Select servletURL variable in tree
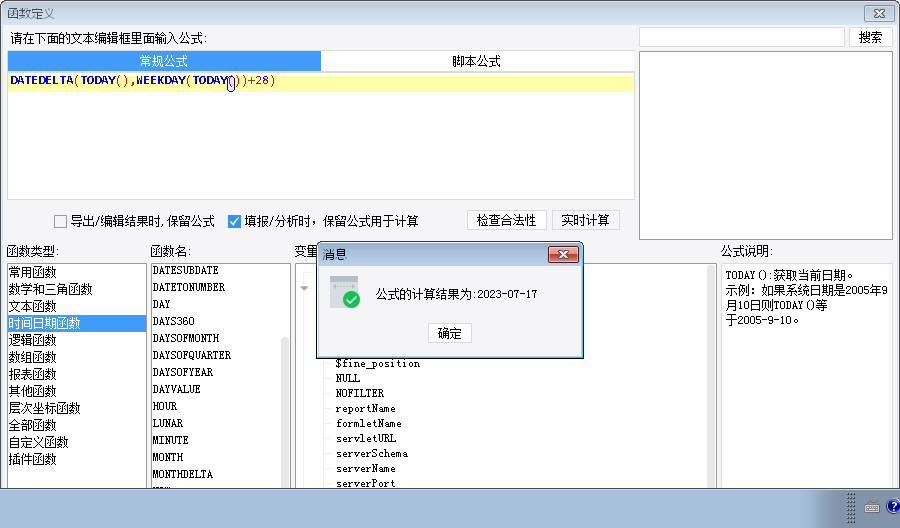 click(x=366, y=438)
